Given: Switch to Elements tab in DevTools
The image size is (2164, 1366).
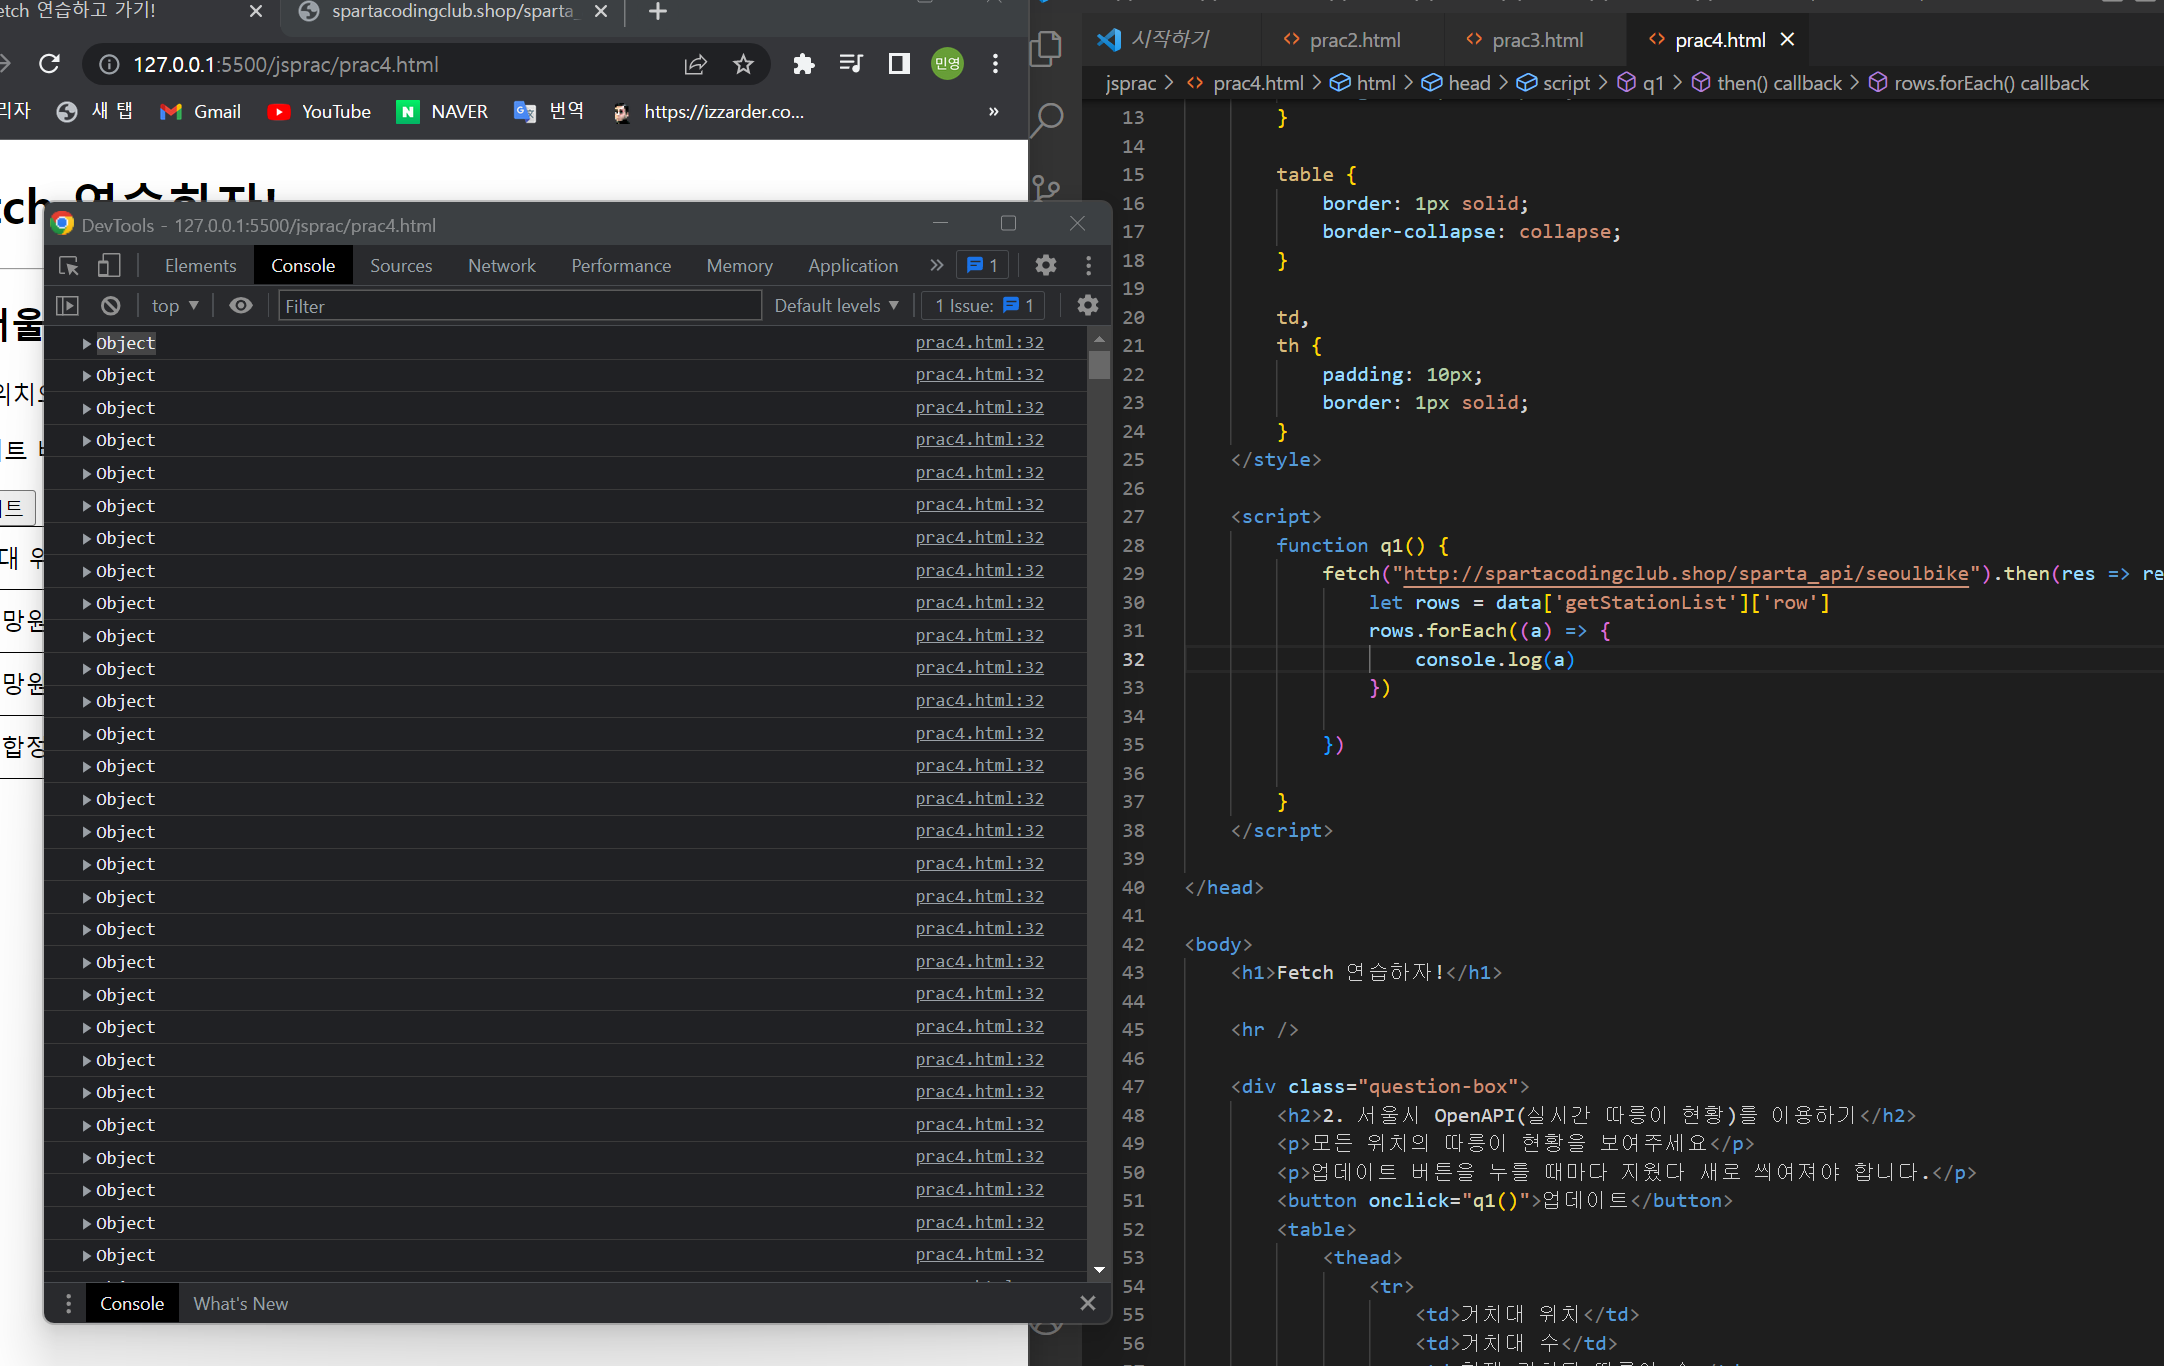Looking at the screenshot, I should (201, 265).
